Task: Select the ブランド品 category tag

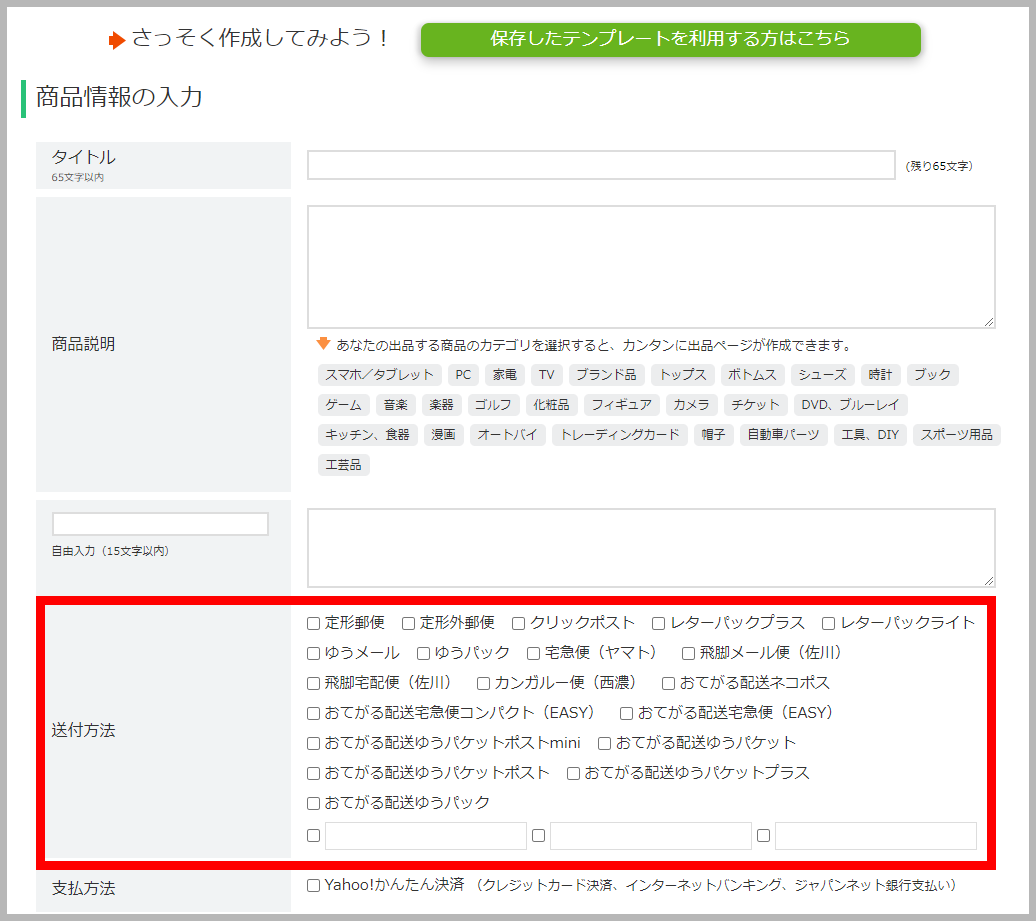Action: pos(607,375)
